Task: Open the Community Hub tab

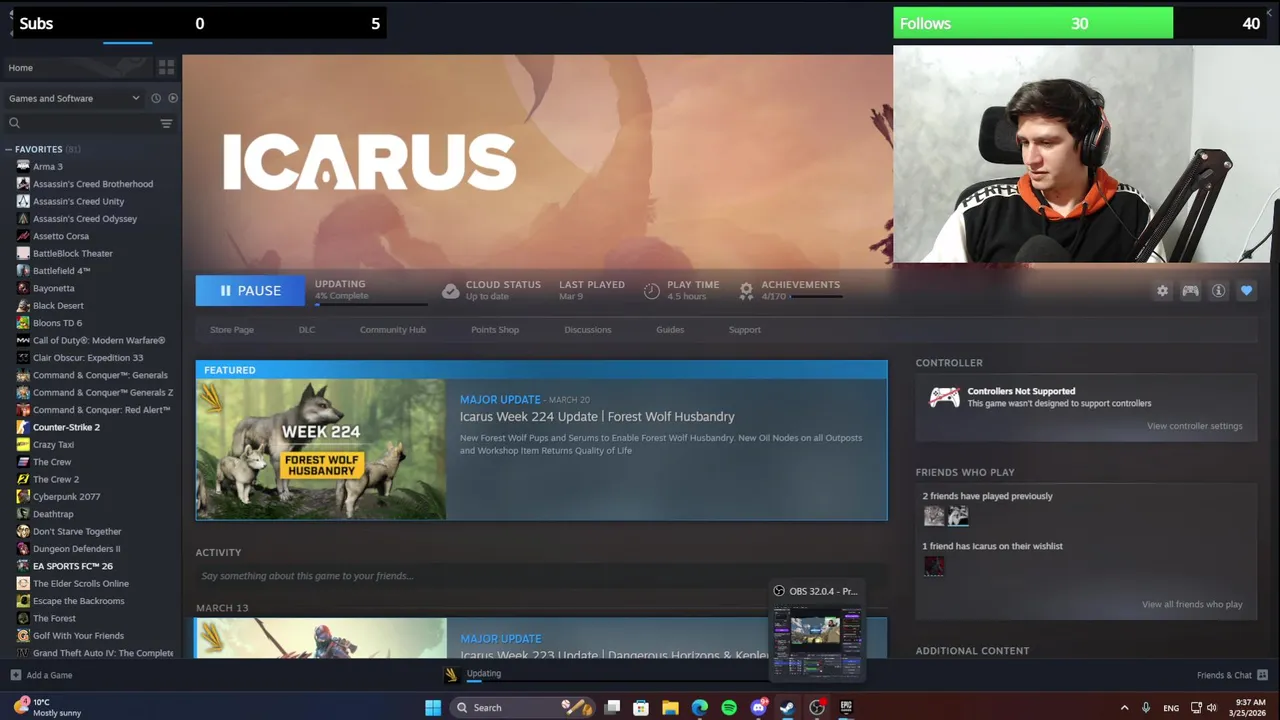Action: [x=393, y=329]
